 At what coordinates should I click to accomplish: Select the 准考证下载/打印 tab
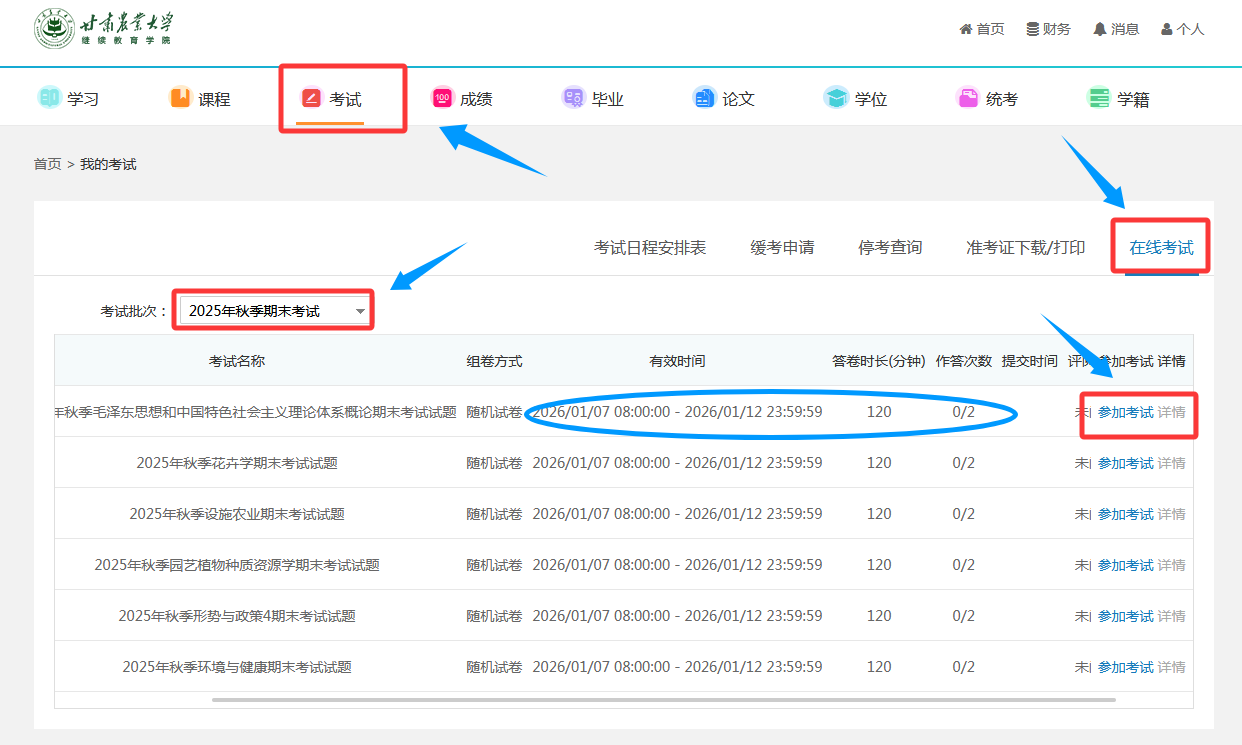[1025, 248]
